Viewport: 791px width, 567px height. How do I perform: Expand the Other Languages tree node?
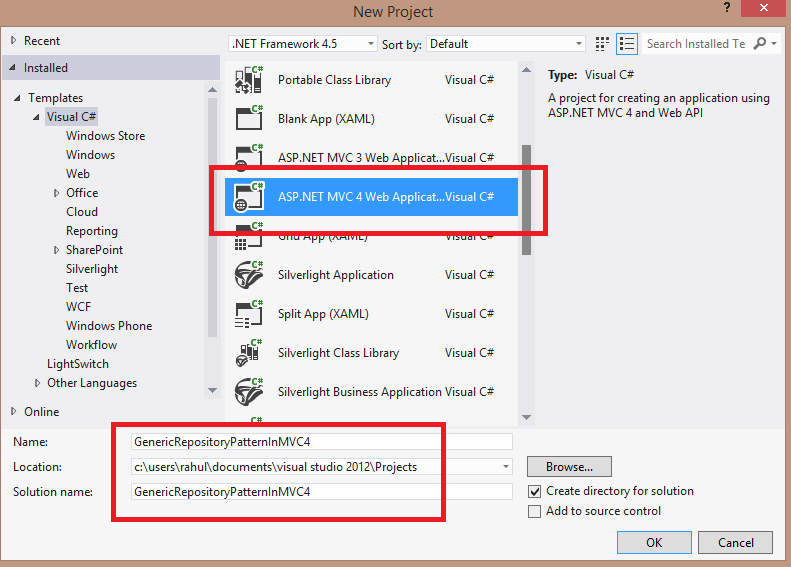coord(38,383)
